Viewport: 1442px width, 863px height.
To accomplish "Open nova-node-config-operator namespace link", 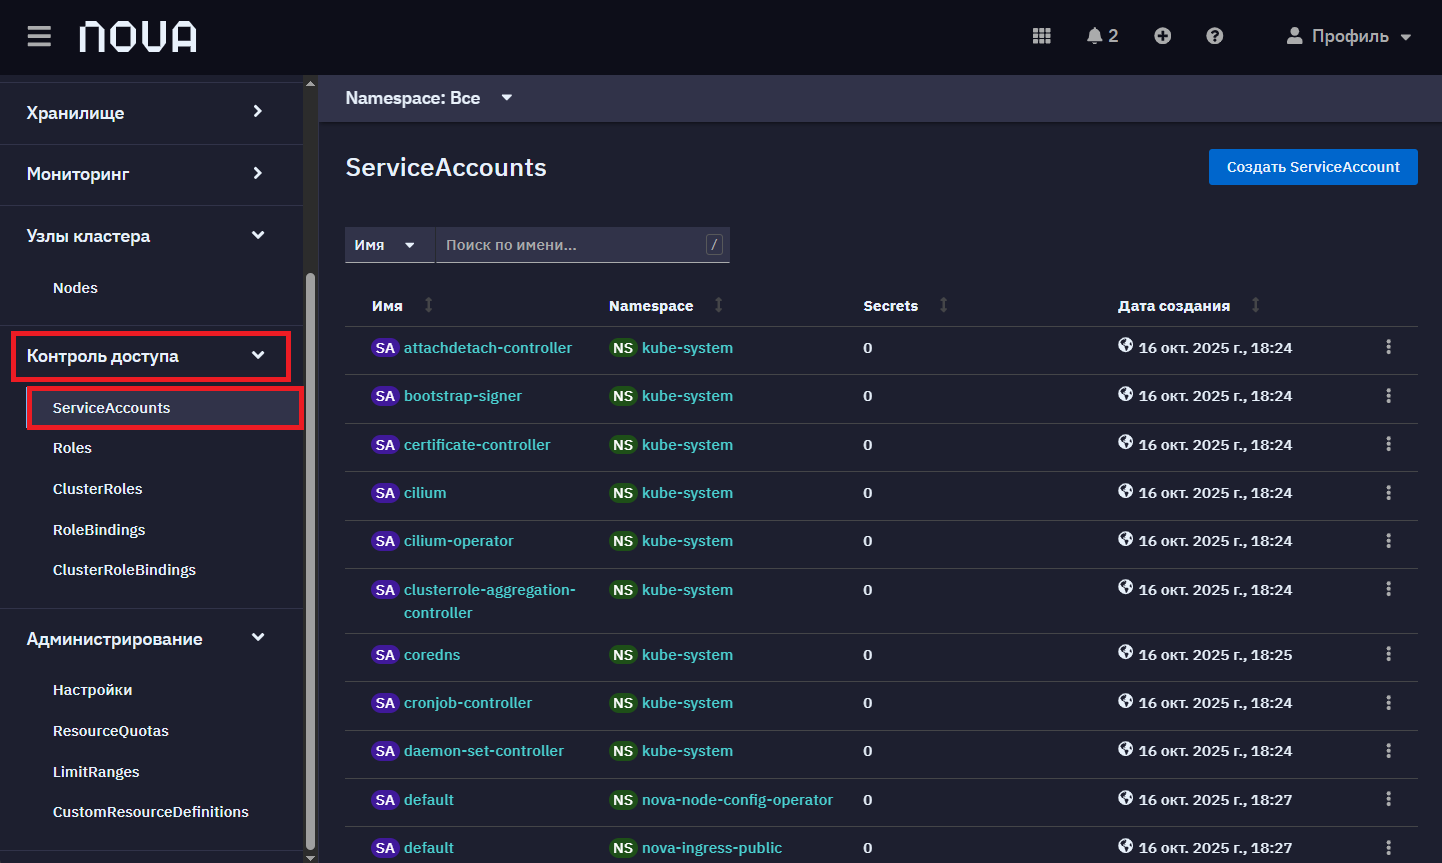I will 737,800.
